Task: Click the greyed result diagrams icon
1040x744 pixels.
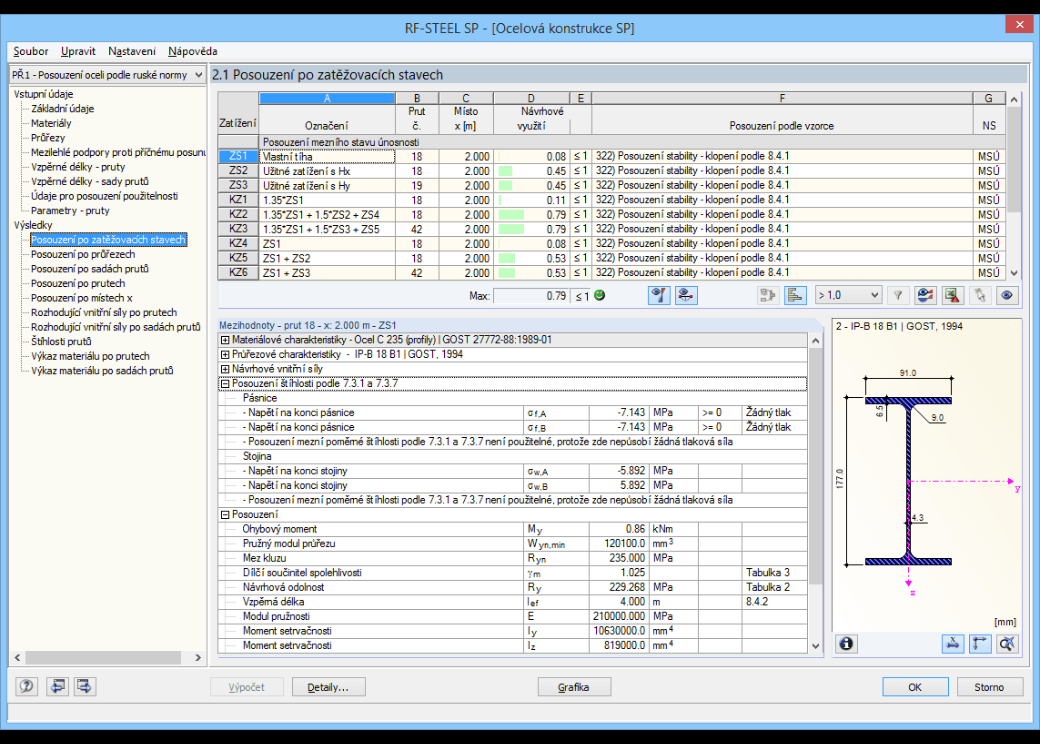Action: 767,296
